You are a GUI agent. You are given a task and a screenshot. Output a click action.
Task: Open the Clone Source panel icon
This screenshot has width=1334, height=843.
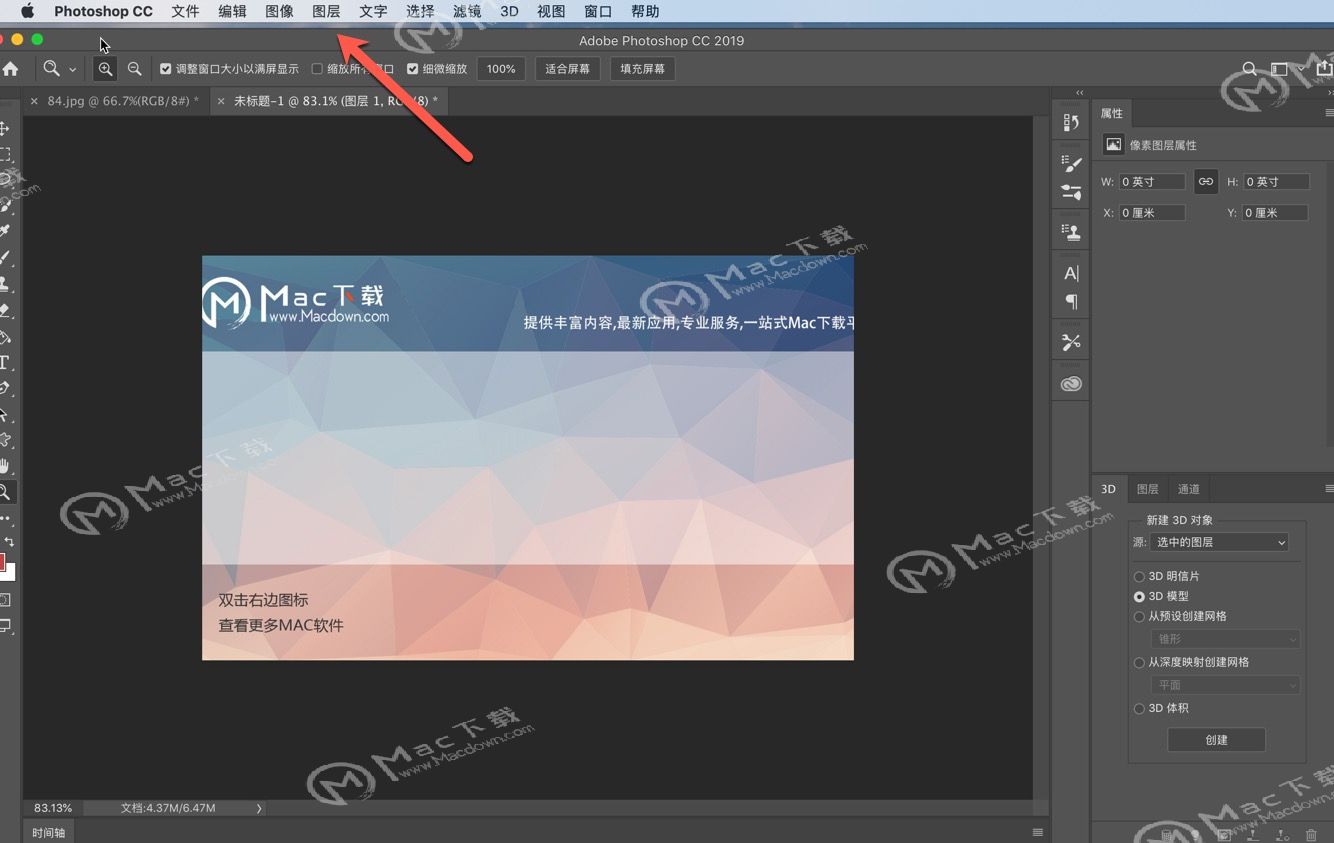coord(1071,232)
